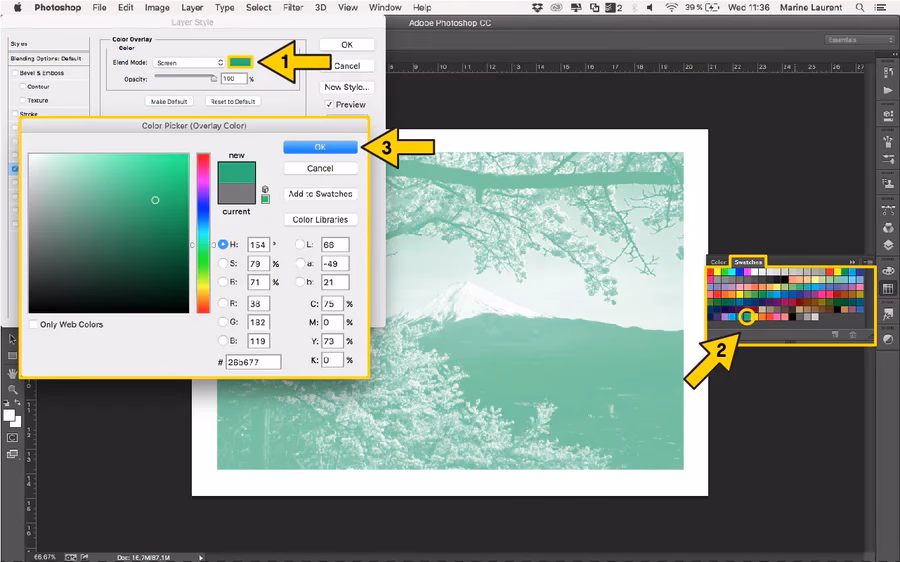This screenshot has width=900, height=562.
Task: Switch to the Color tab
Action: [x=718, y=262]
